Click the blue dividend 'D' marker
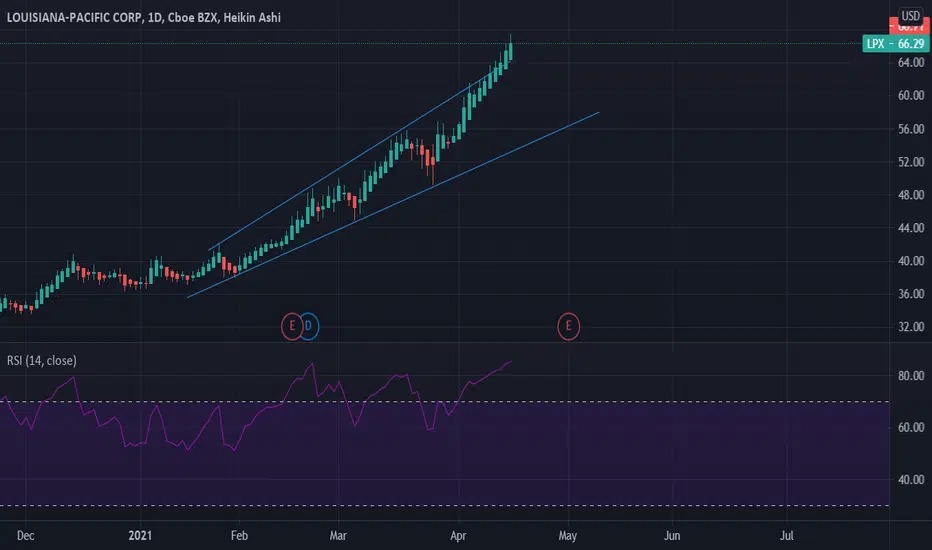 click(310, 326)
